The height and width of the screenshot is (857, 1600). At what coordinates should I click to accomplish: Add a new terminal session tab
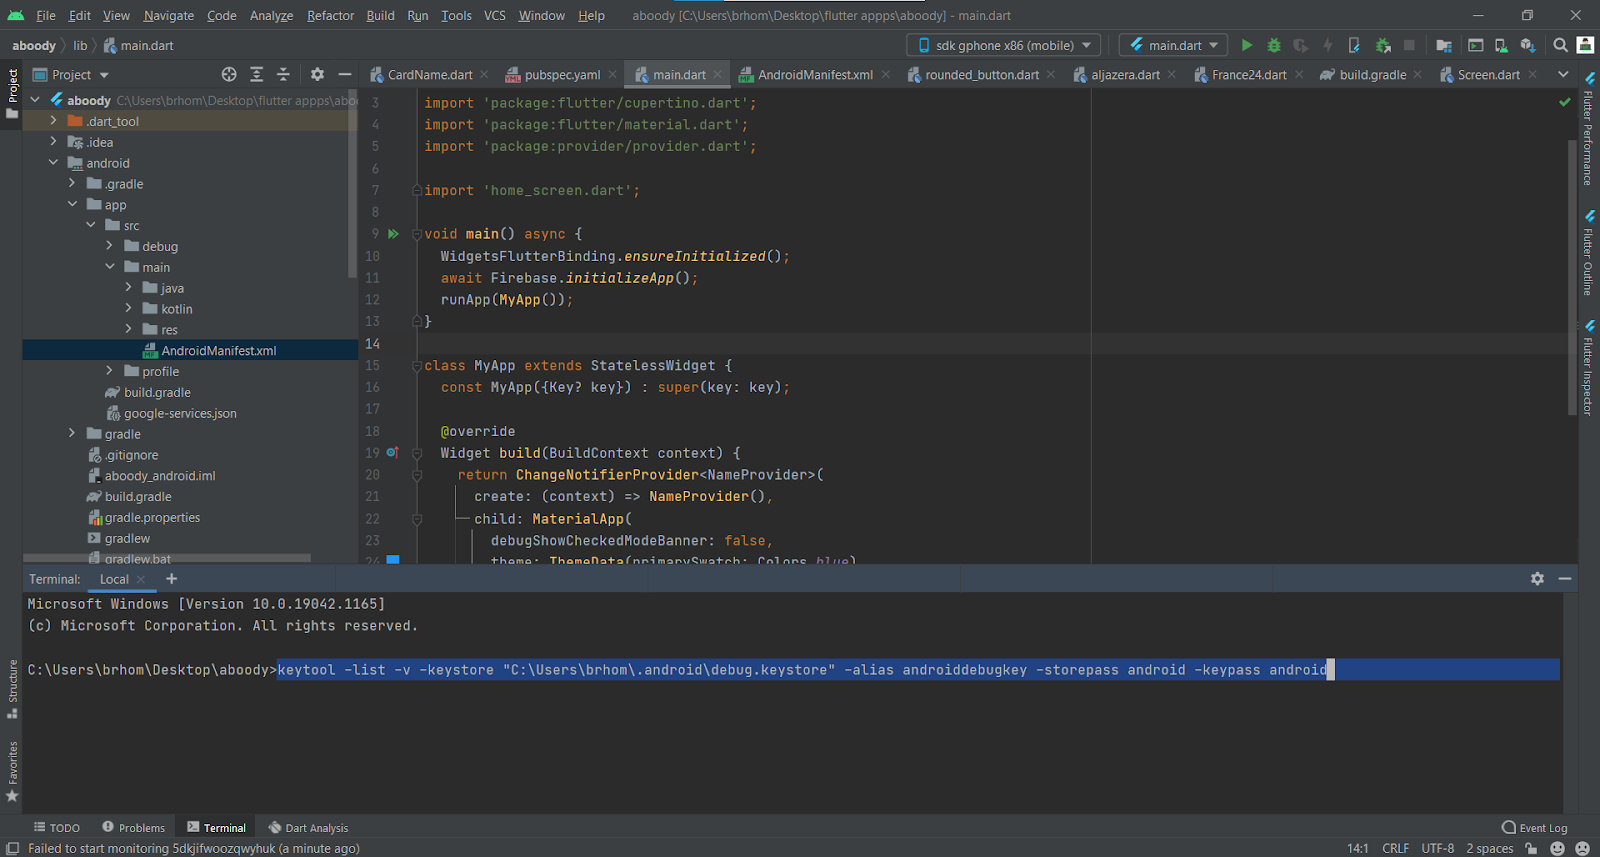click(172, 579)
